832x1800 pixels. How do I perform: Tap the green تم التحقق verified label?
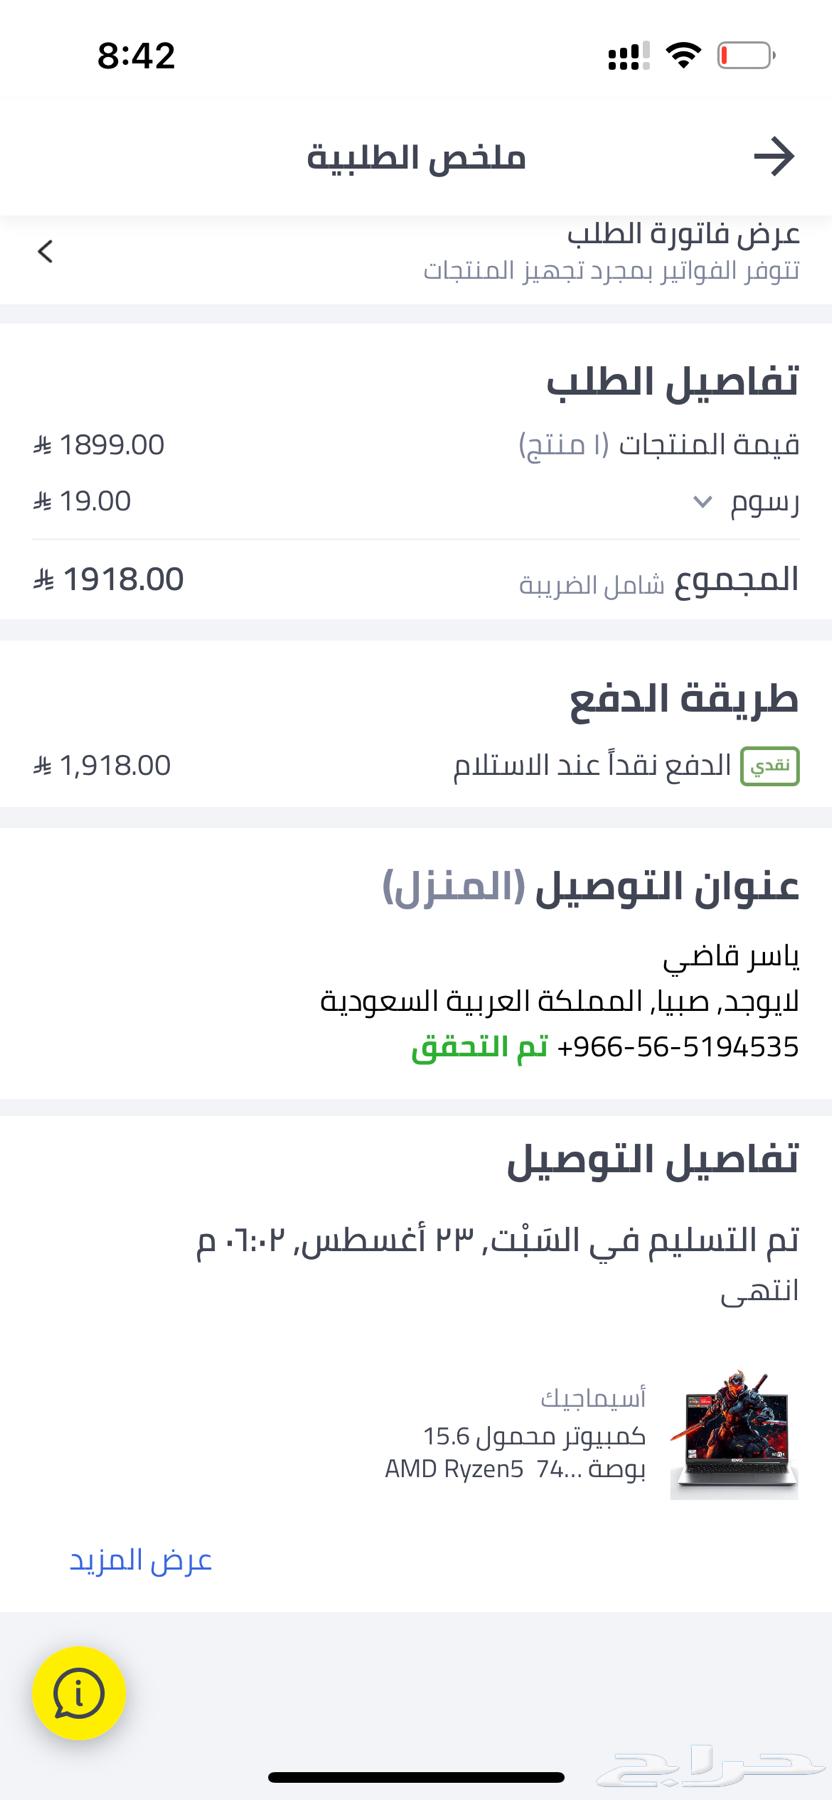tap(479, 1047)
